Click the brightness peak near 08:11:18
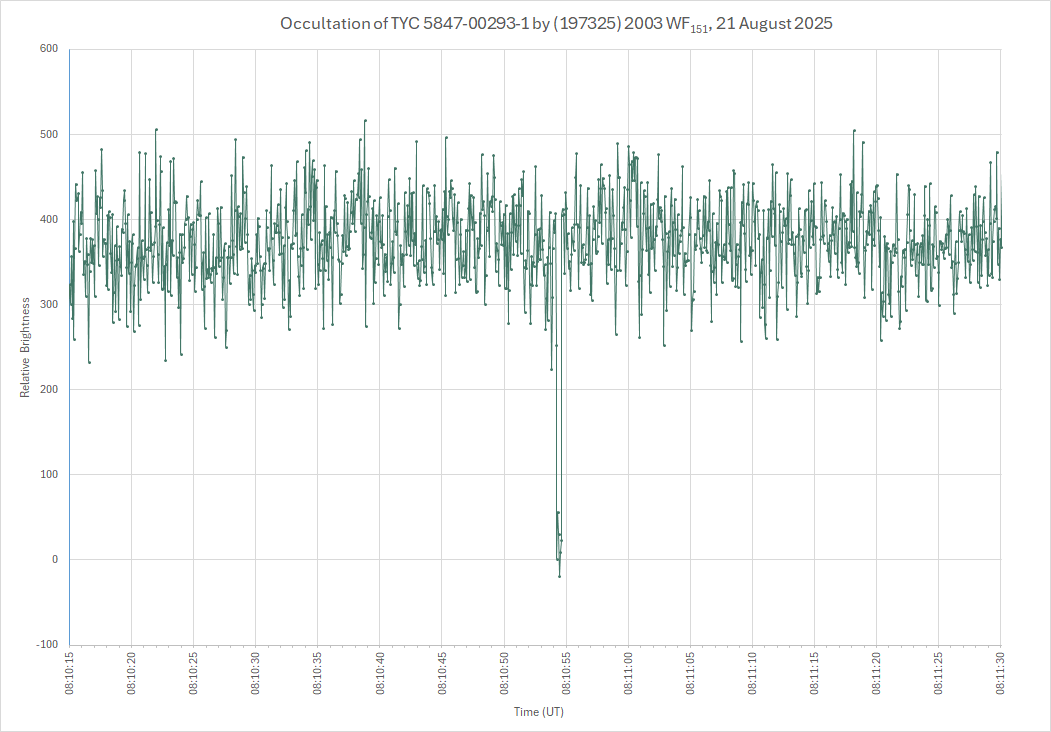1051x732 pixels. [854, 130]
